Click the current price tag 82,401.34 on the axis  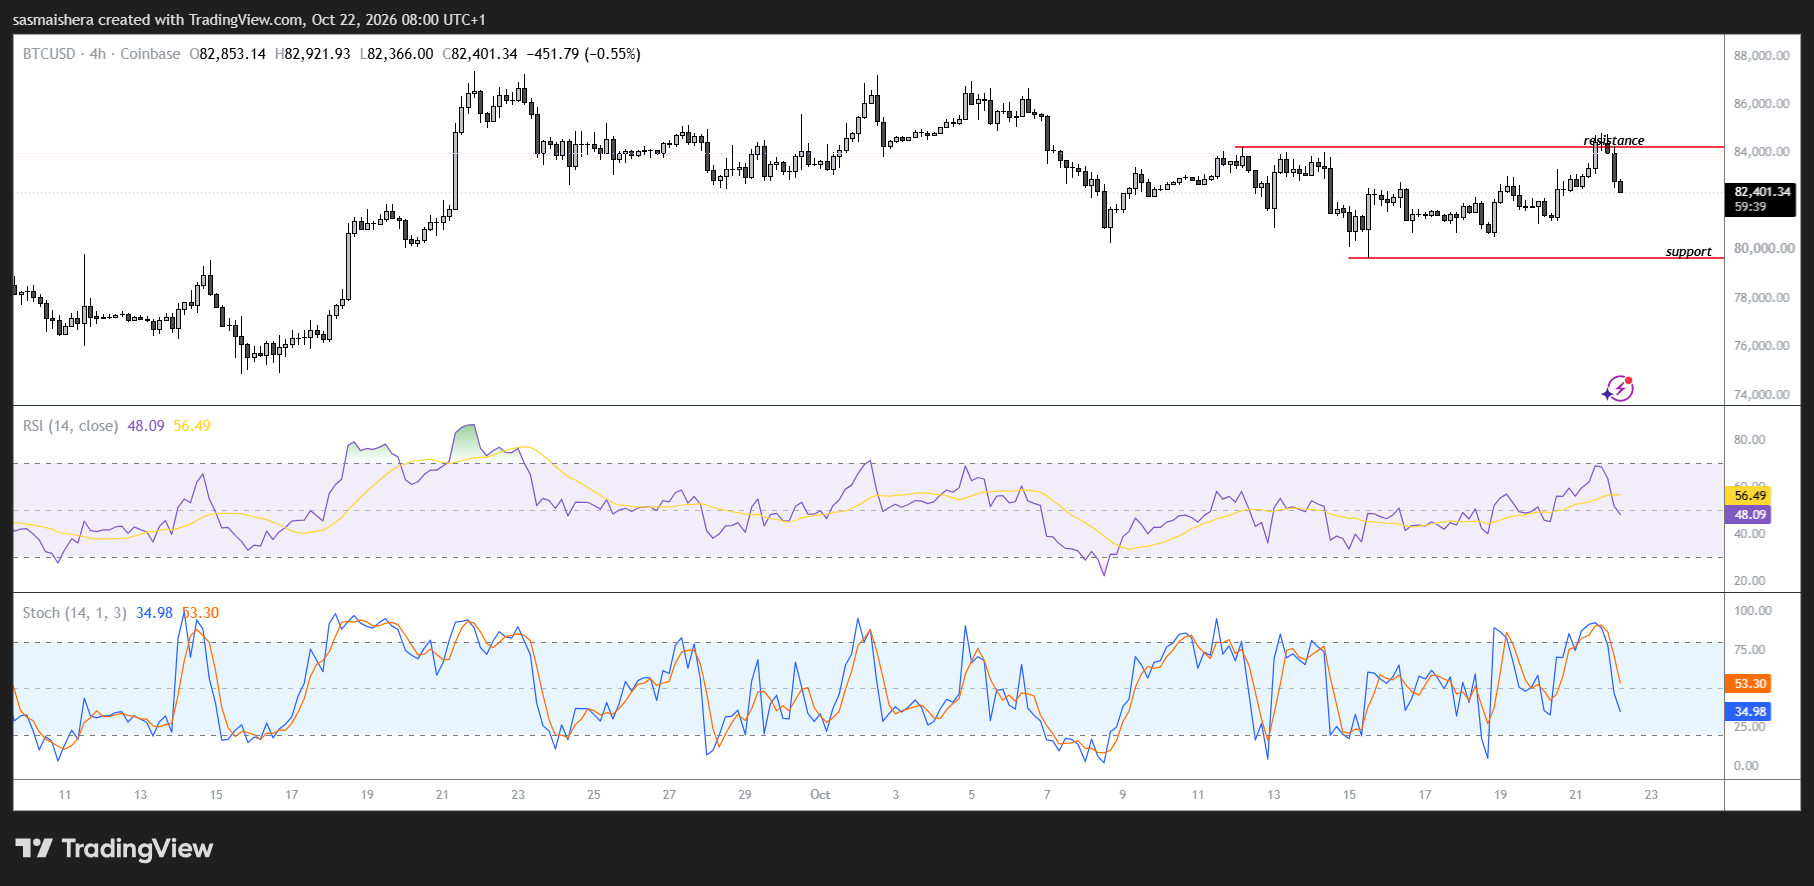[x=1762, y=199]
